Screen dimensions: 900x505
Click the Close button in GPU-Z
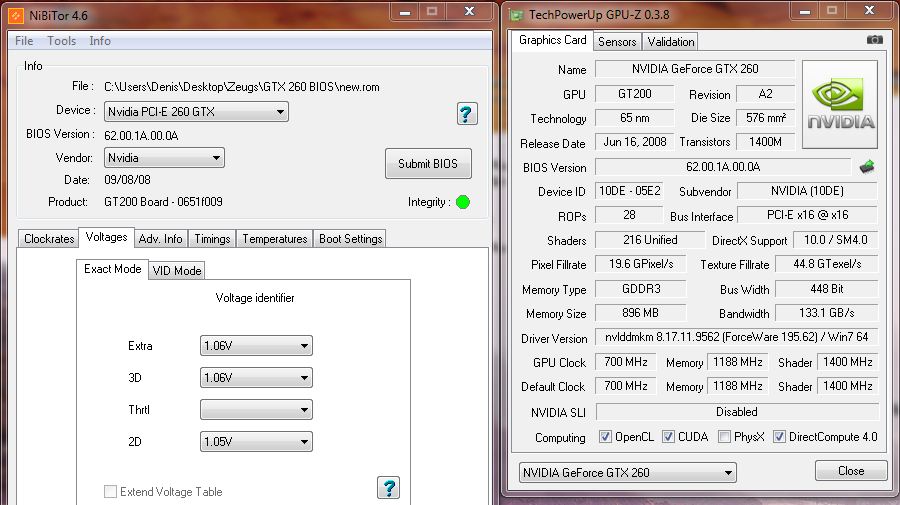click(851, 471)
